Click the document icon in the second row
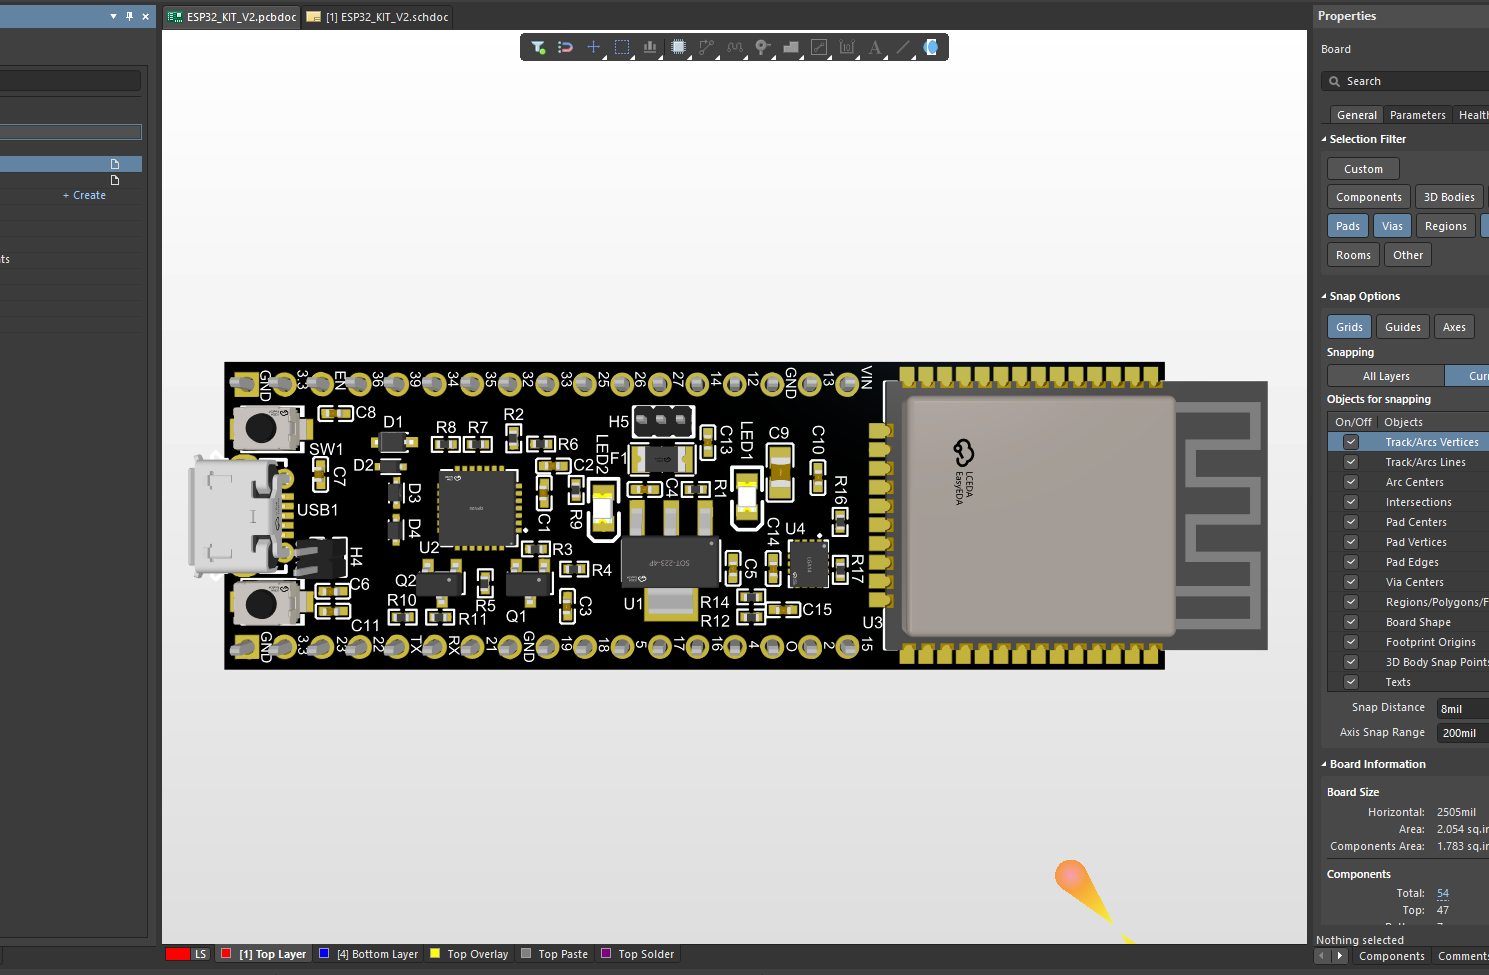 click(115, 180)
